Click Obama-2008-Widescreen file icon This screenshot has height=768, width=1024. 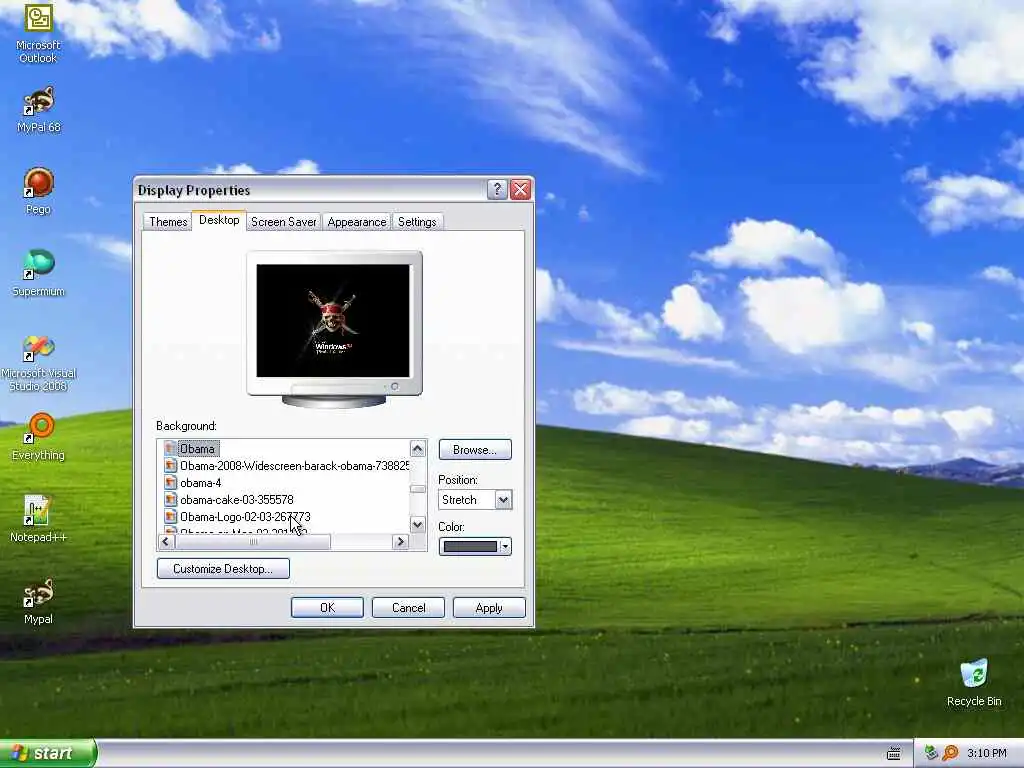tap(170, 466)
